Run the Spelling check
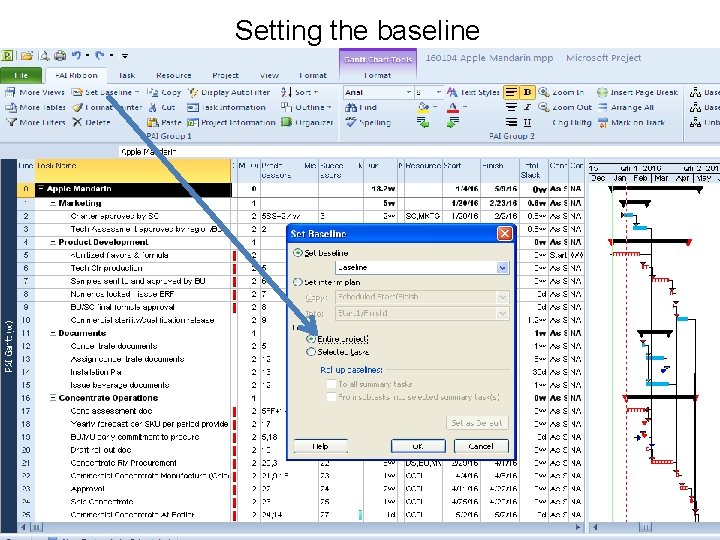The width and height of the screenshot is (720, 540). tap(368, 123)
